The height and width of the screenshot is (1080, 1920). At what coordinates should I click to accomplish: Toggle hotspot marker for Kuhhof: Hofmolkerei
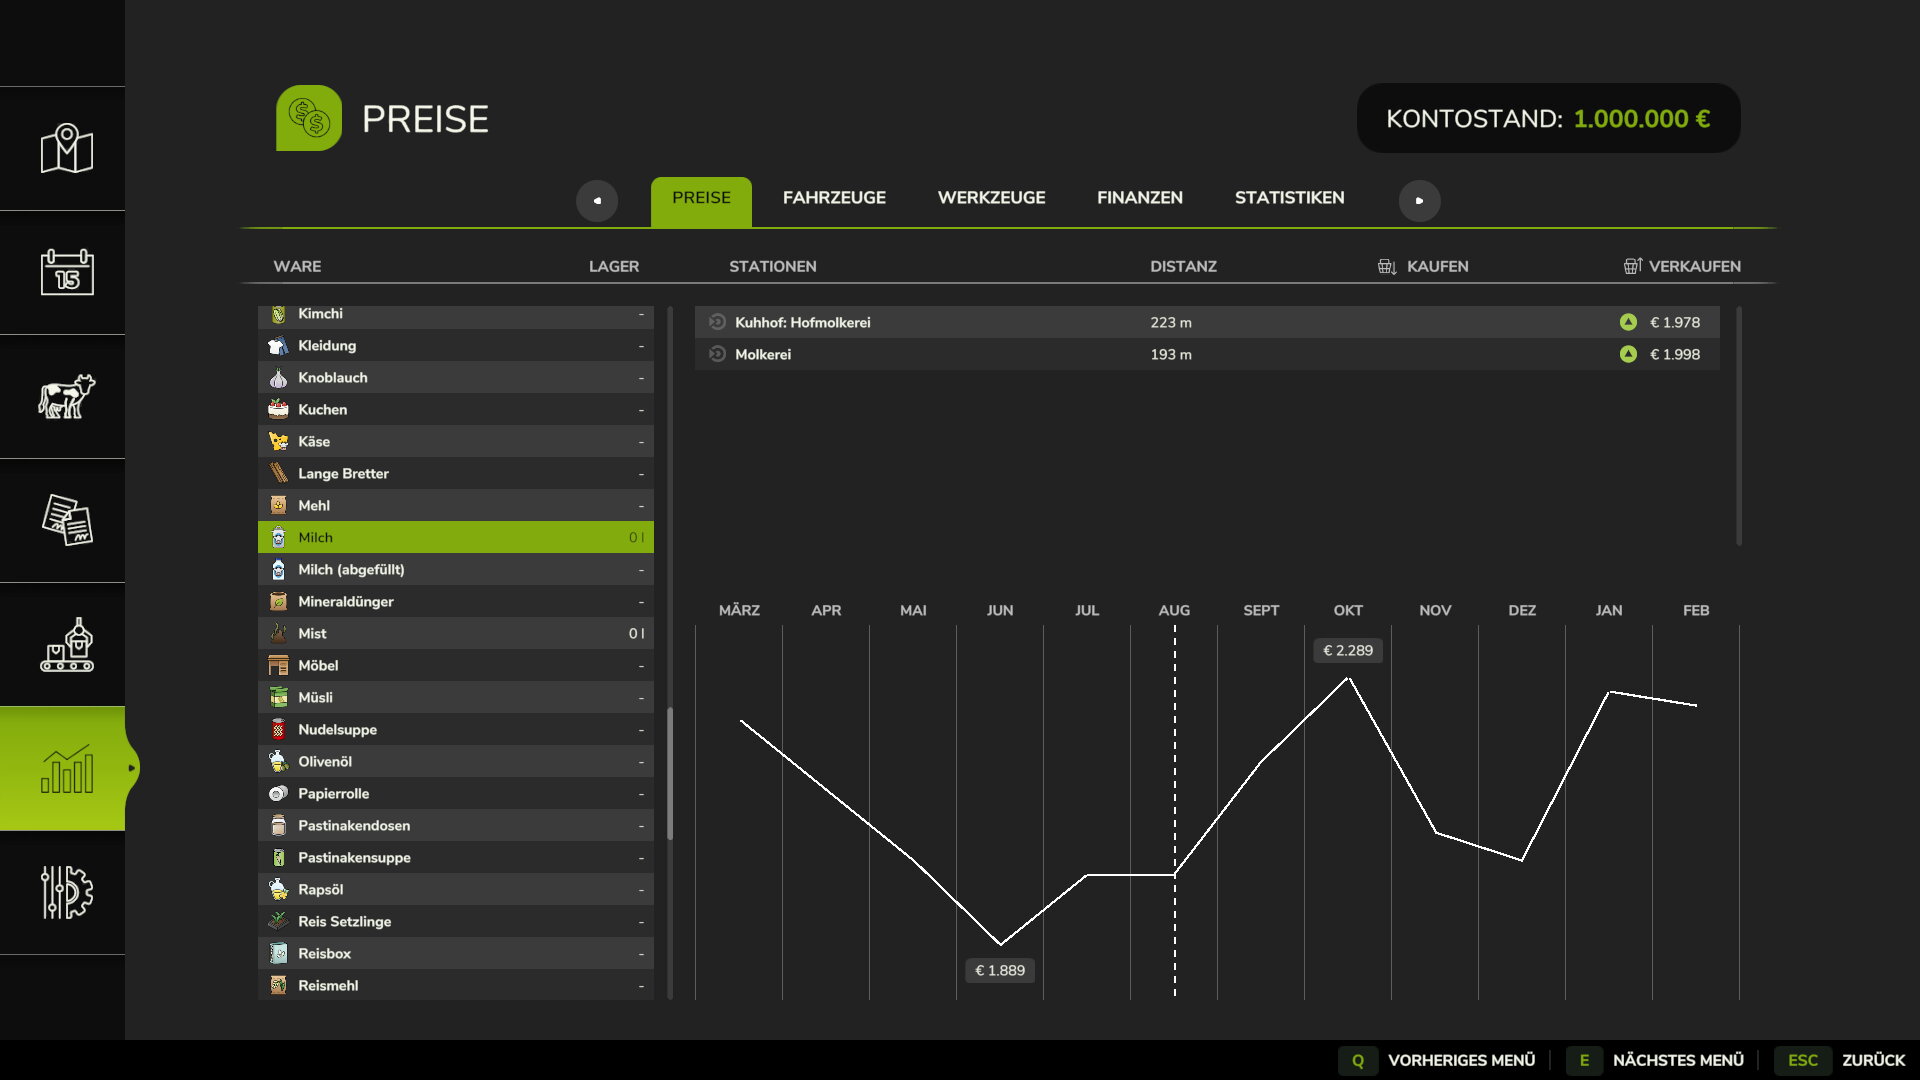coord(717,322)
